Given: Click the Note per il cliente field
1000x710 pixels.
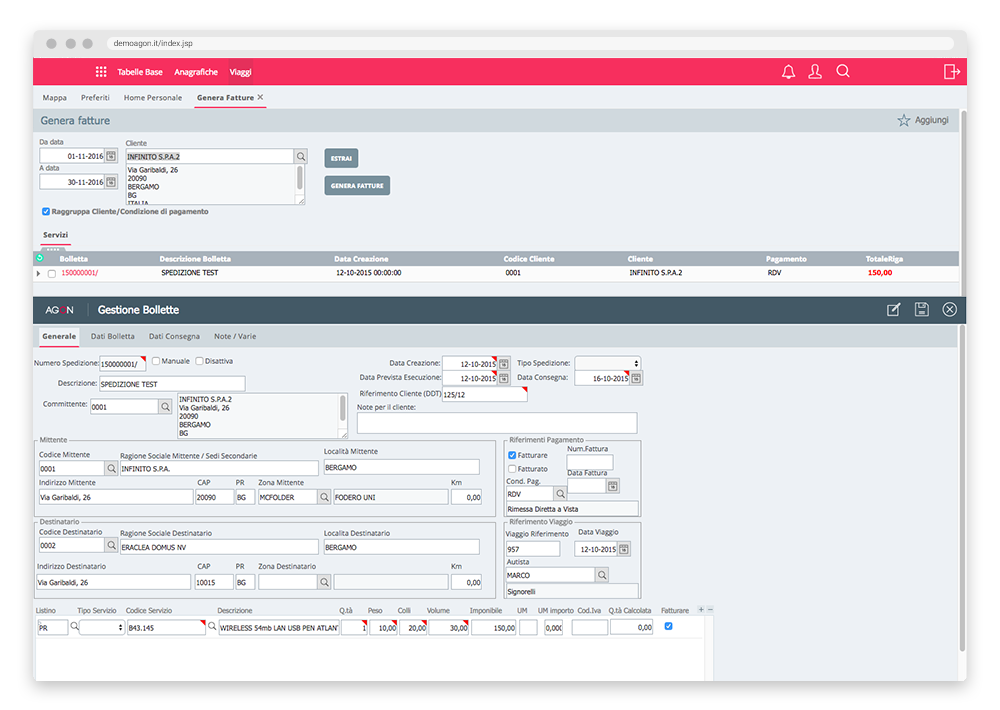Looking at the screenshot, I should click(497, 422).
